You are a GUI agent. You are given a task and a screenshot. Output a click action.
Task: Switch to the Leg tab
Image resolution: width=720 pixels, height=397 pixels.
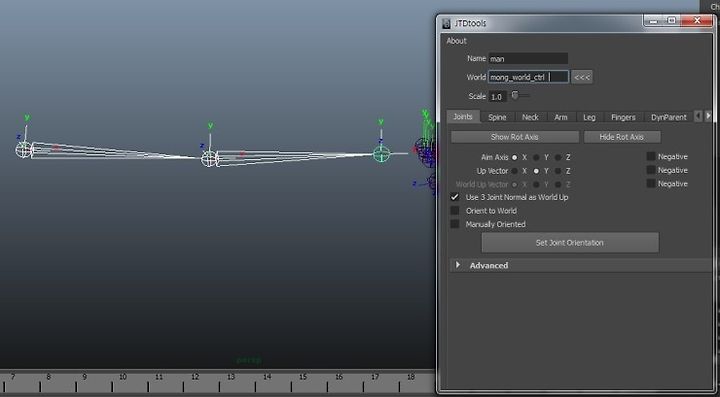click(x=590, y=117)
